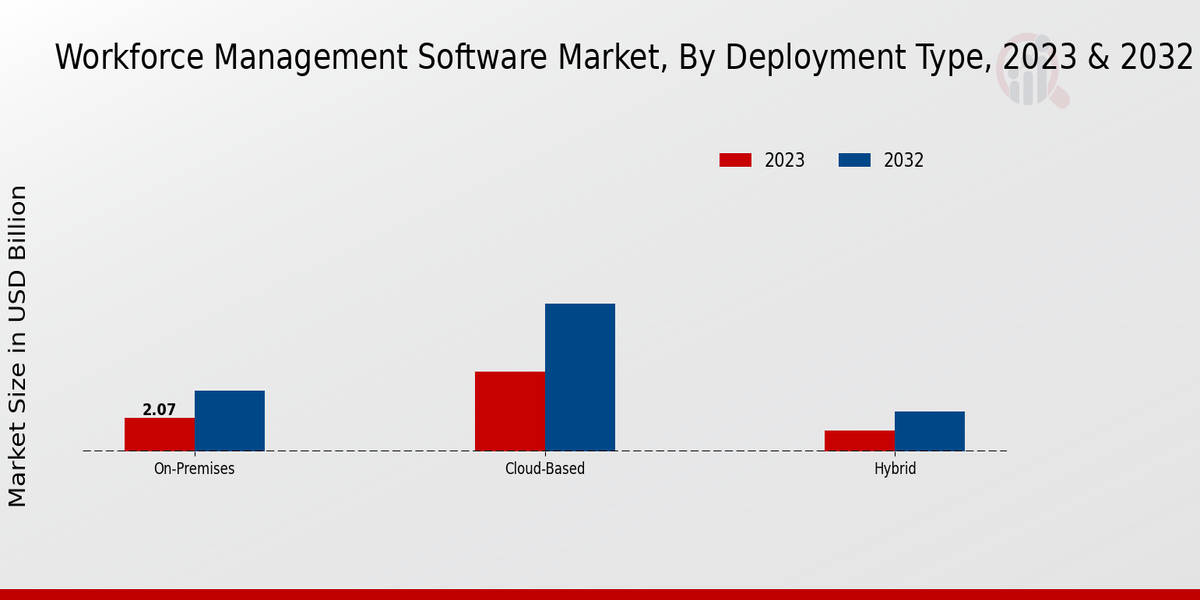The width and height of the screenshot is (1200, 600).
Task: Click the red 2023 legend color swatch
Action: tap(735, 160)
